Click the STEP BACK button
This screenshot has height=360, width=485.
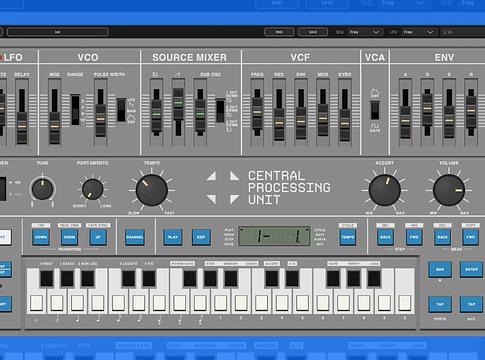point(385,237)
